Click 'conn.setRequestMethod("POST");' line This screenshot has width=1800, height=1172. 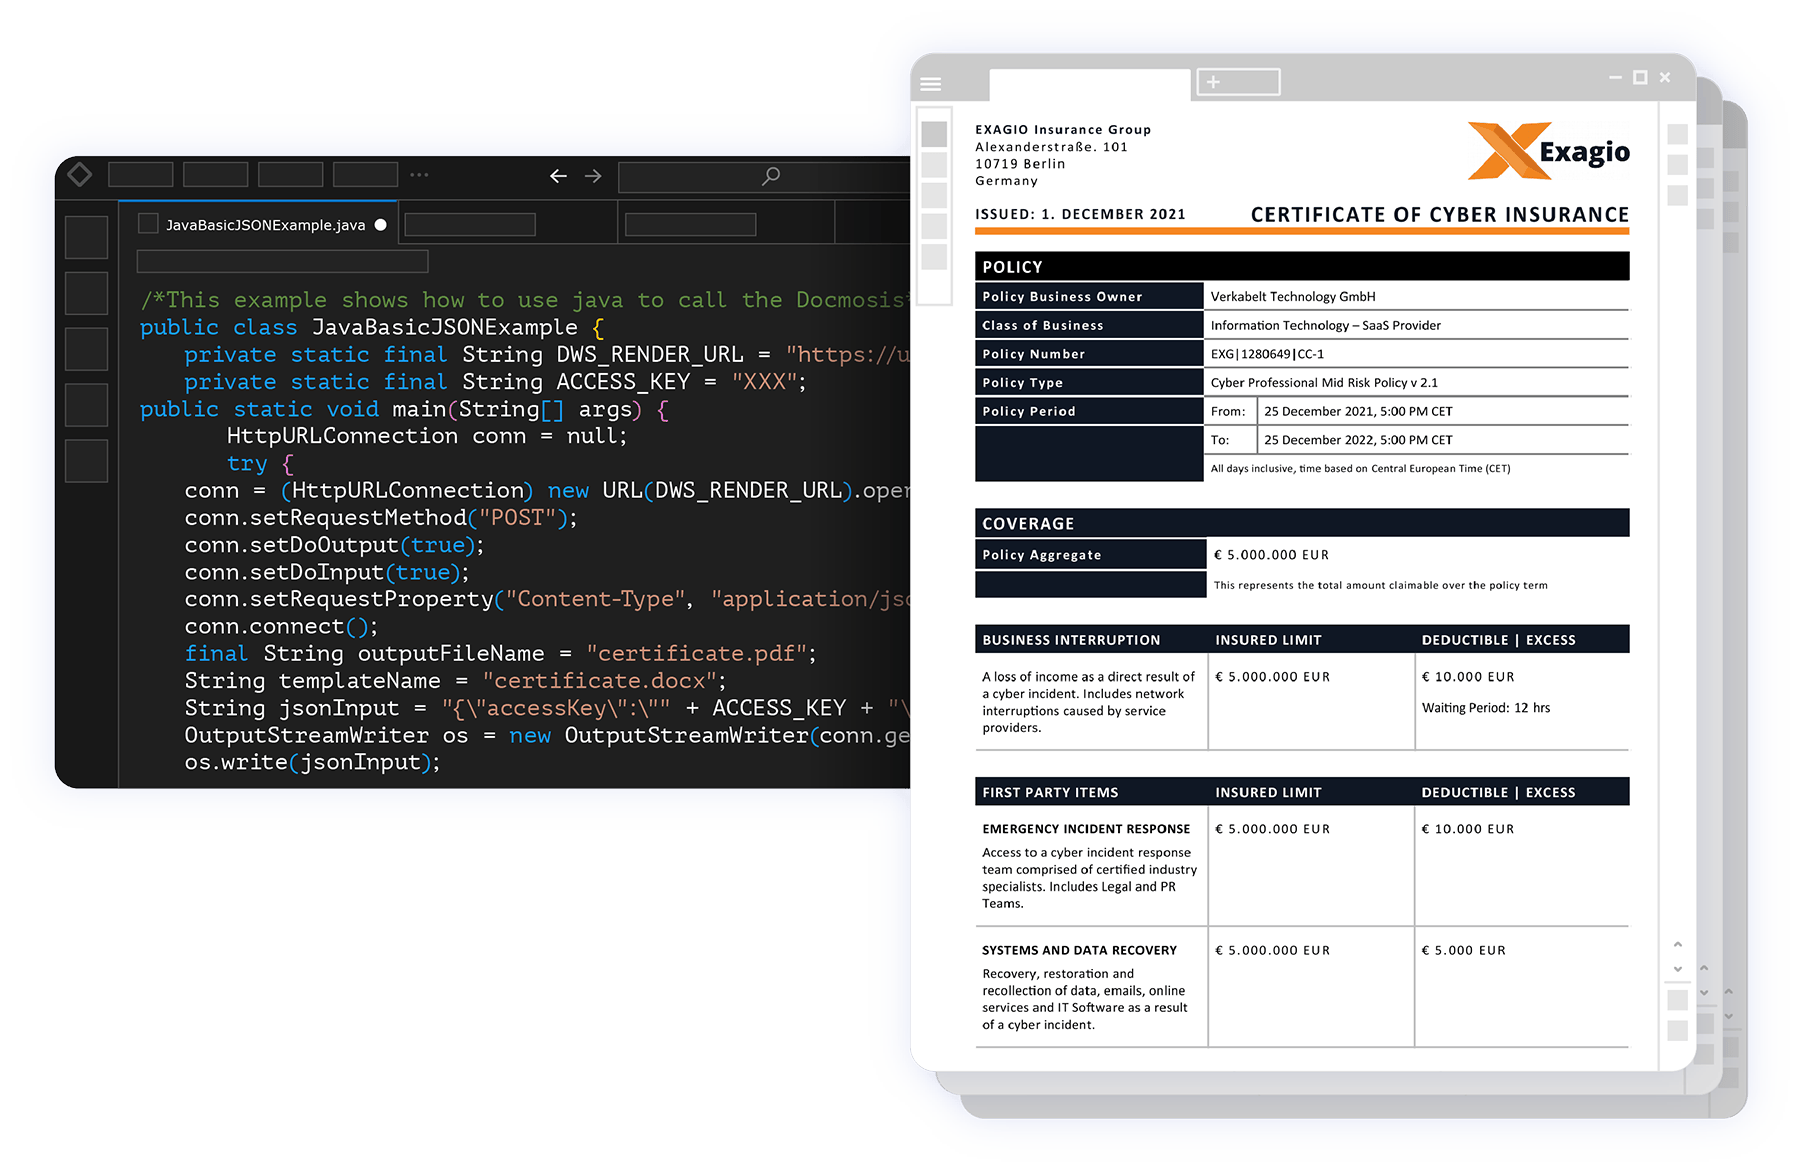[381, 517]
